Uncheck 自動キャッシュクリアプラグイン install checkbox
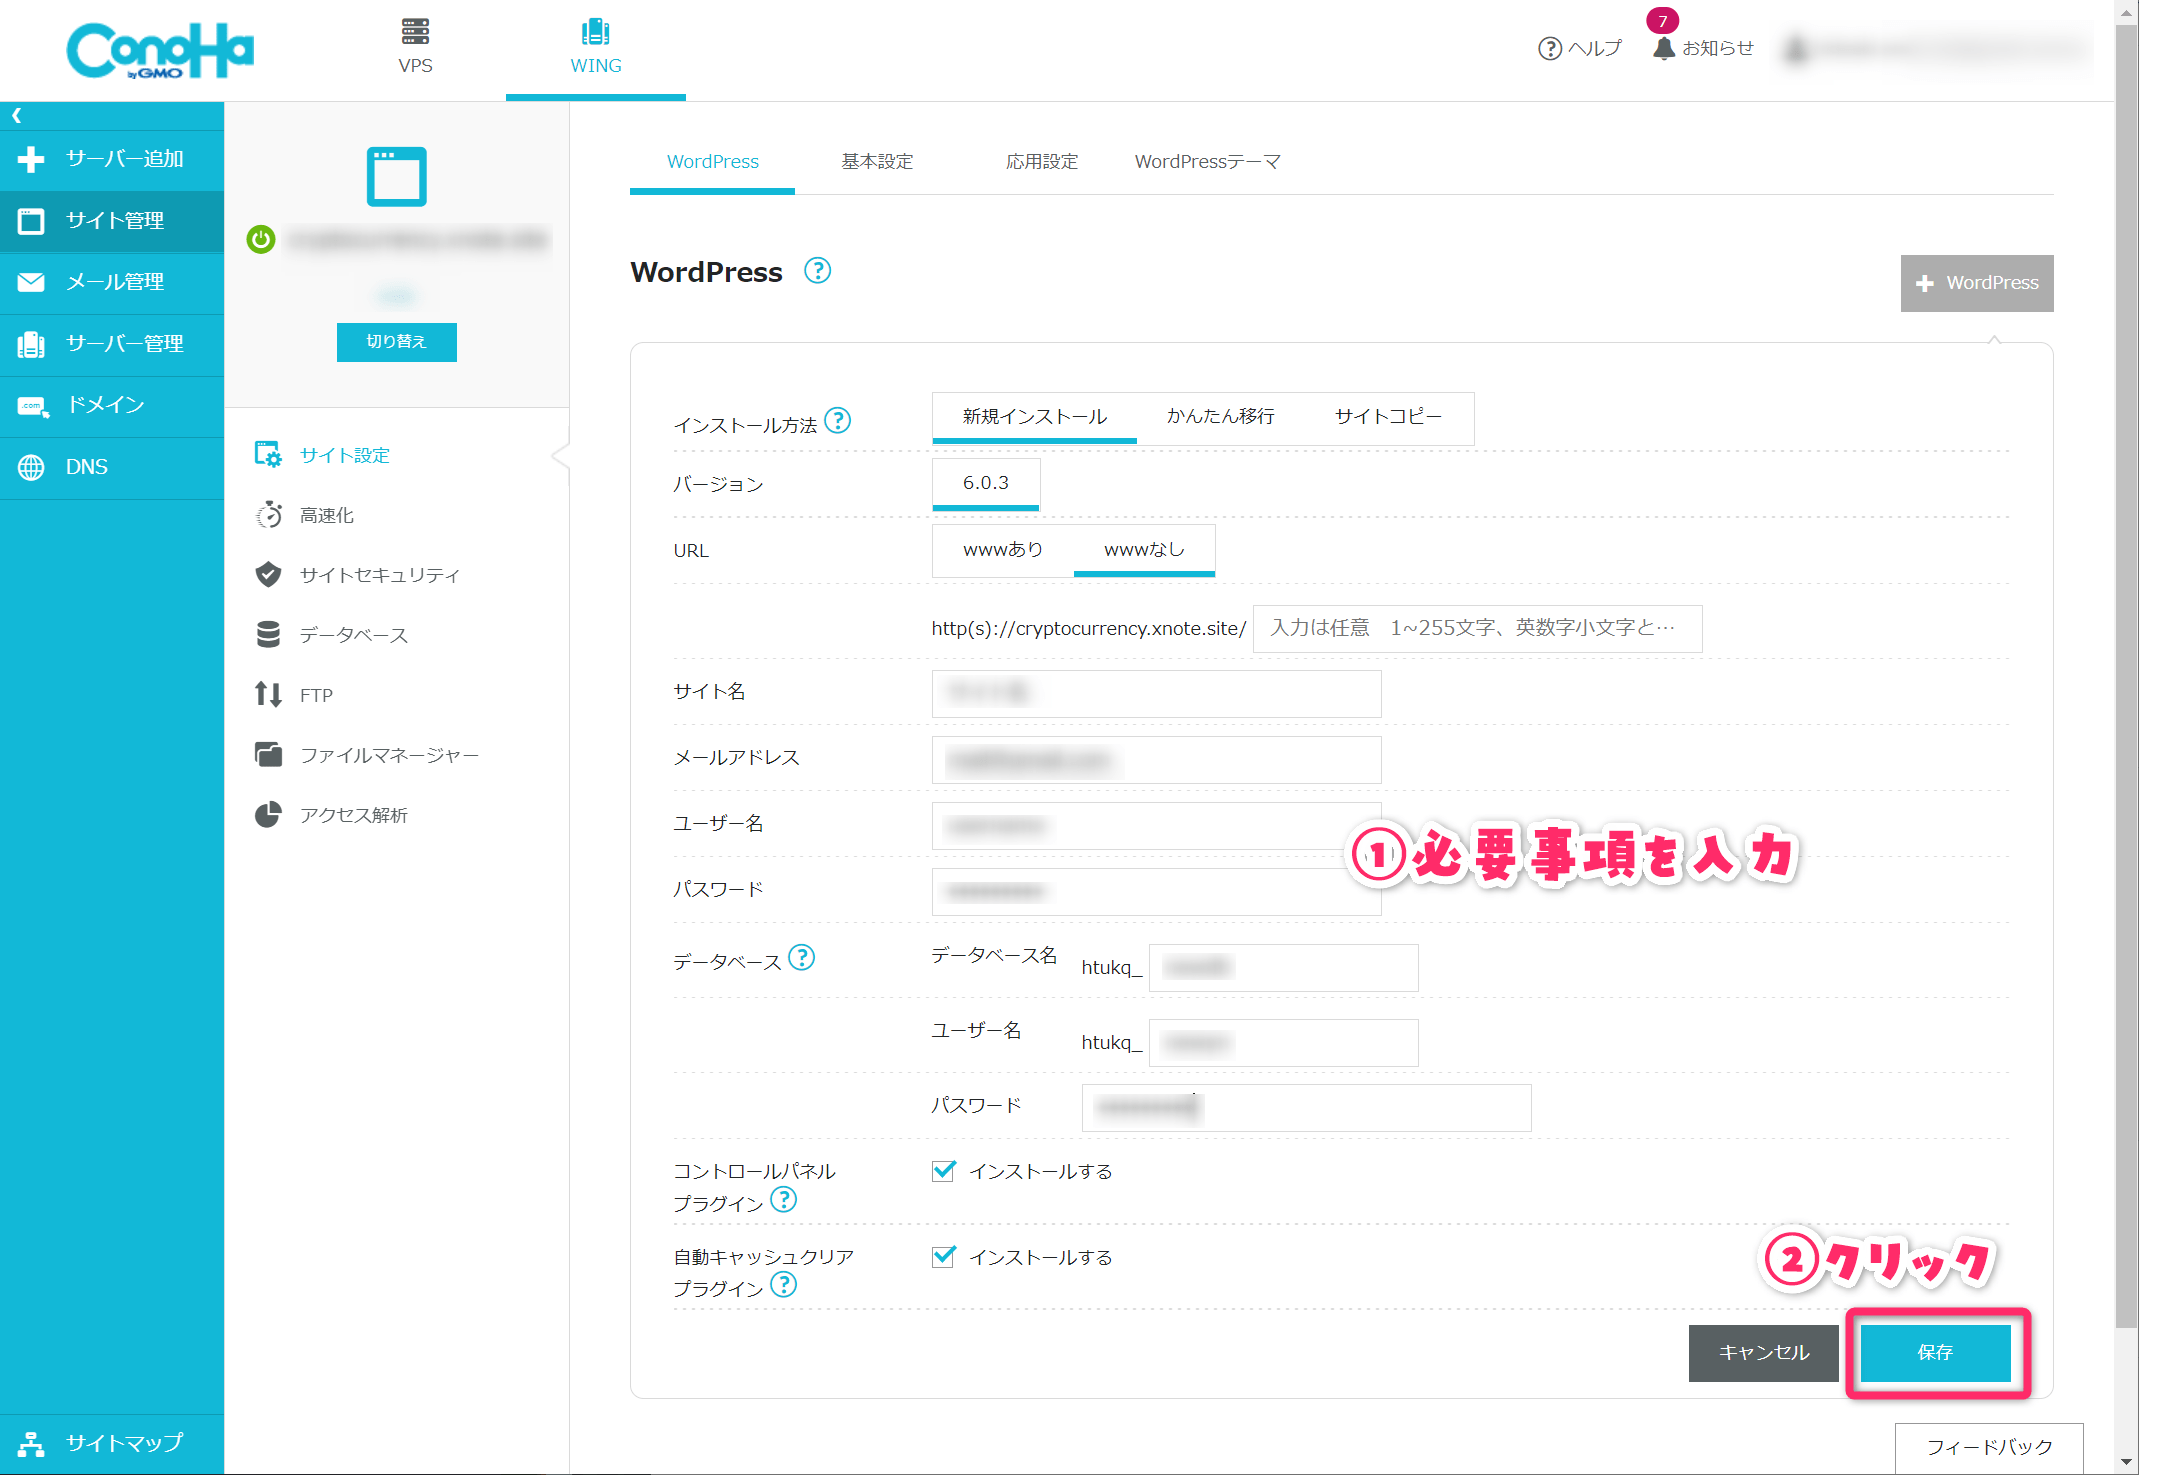The width and height of the screenshot is (2167, 1475). (943, 1257)
